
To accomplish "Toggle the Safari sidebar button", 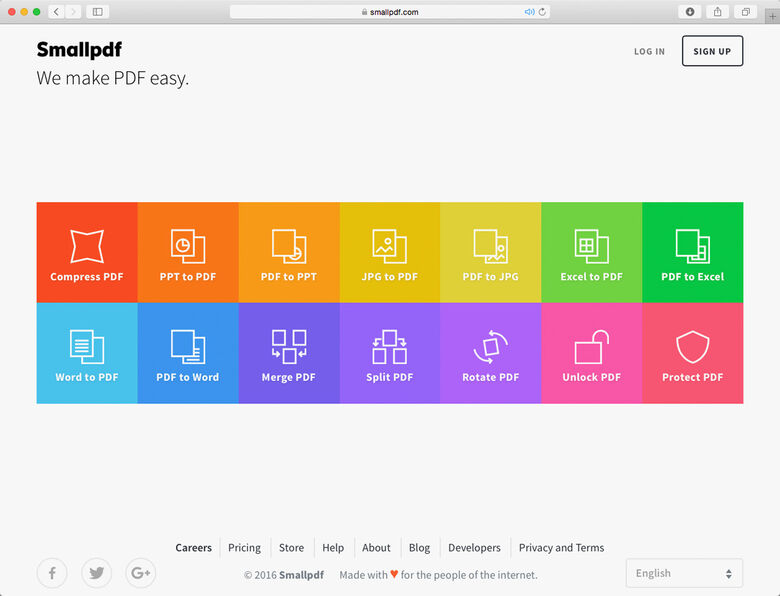I will click(98, 11).
